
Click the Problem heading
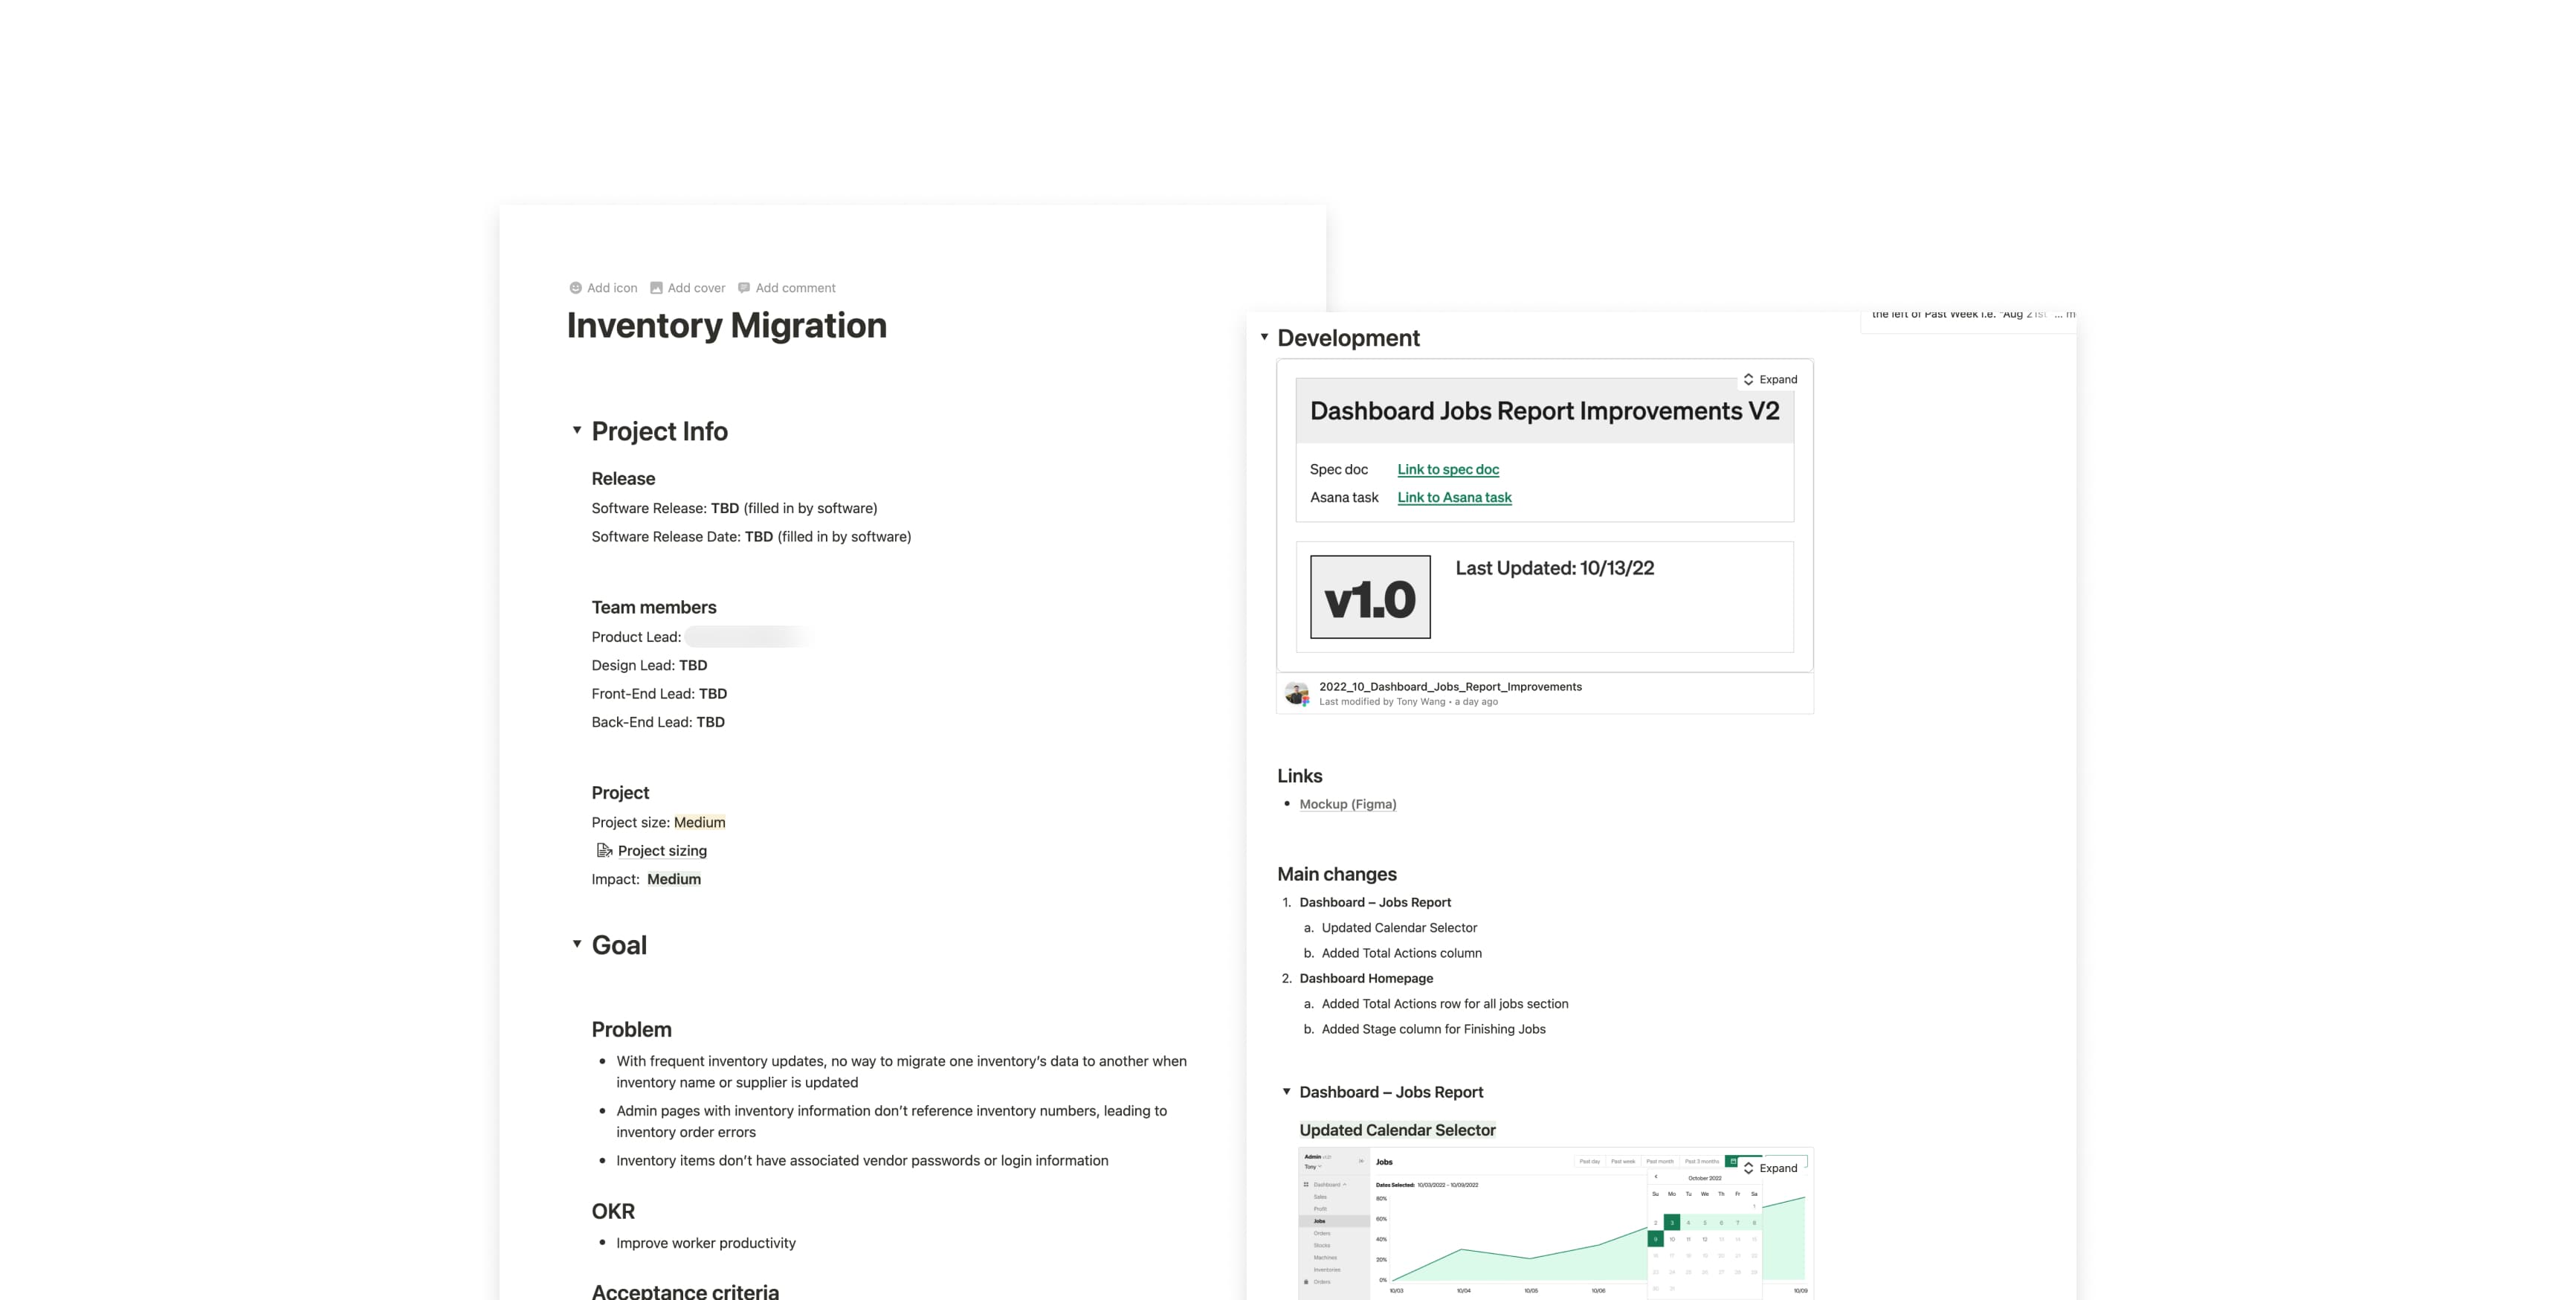coord(631,1030)
